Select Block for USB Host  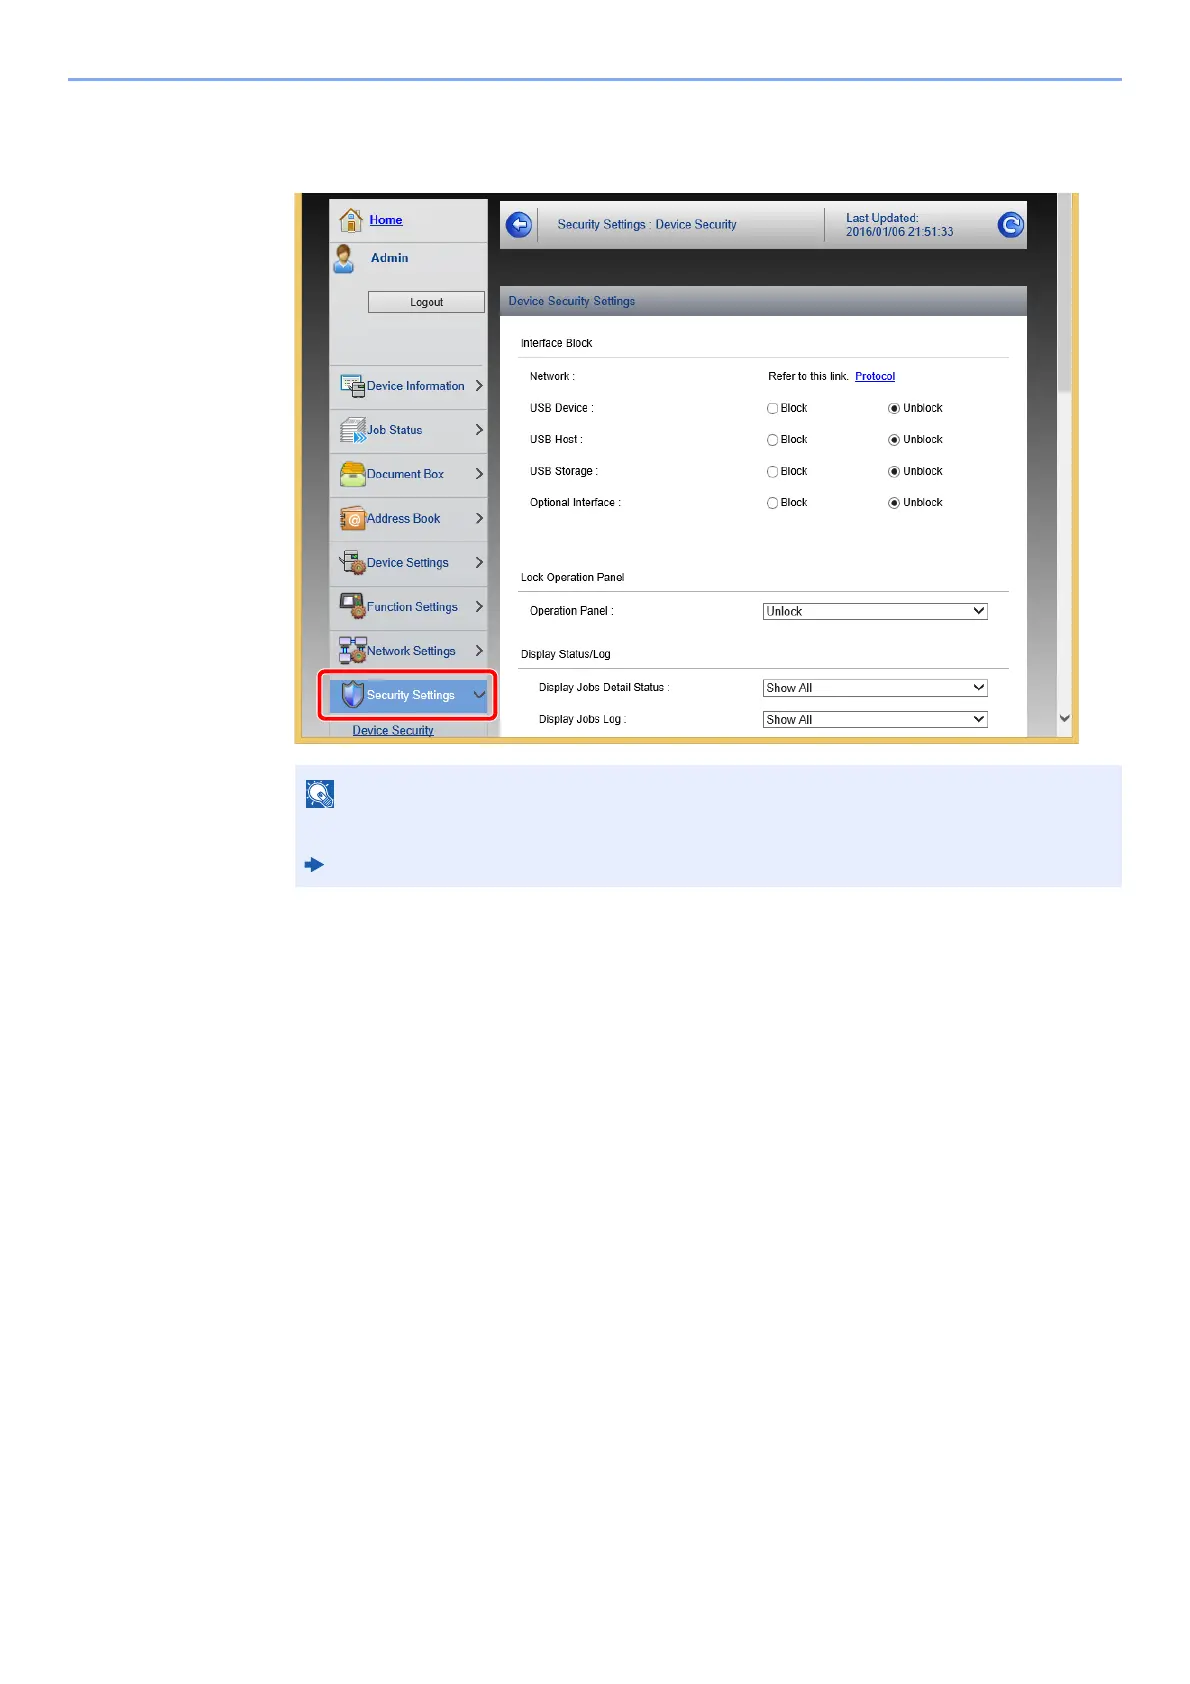[x=772, y=440]
